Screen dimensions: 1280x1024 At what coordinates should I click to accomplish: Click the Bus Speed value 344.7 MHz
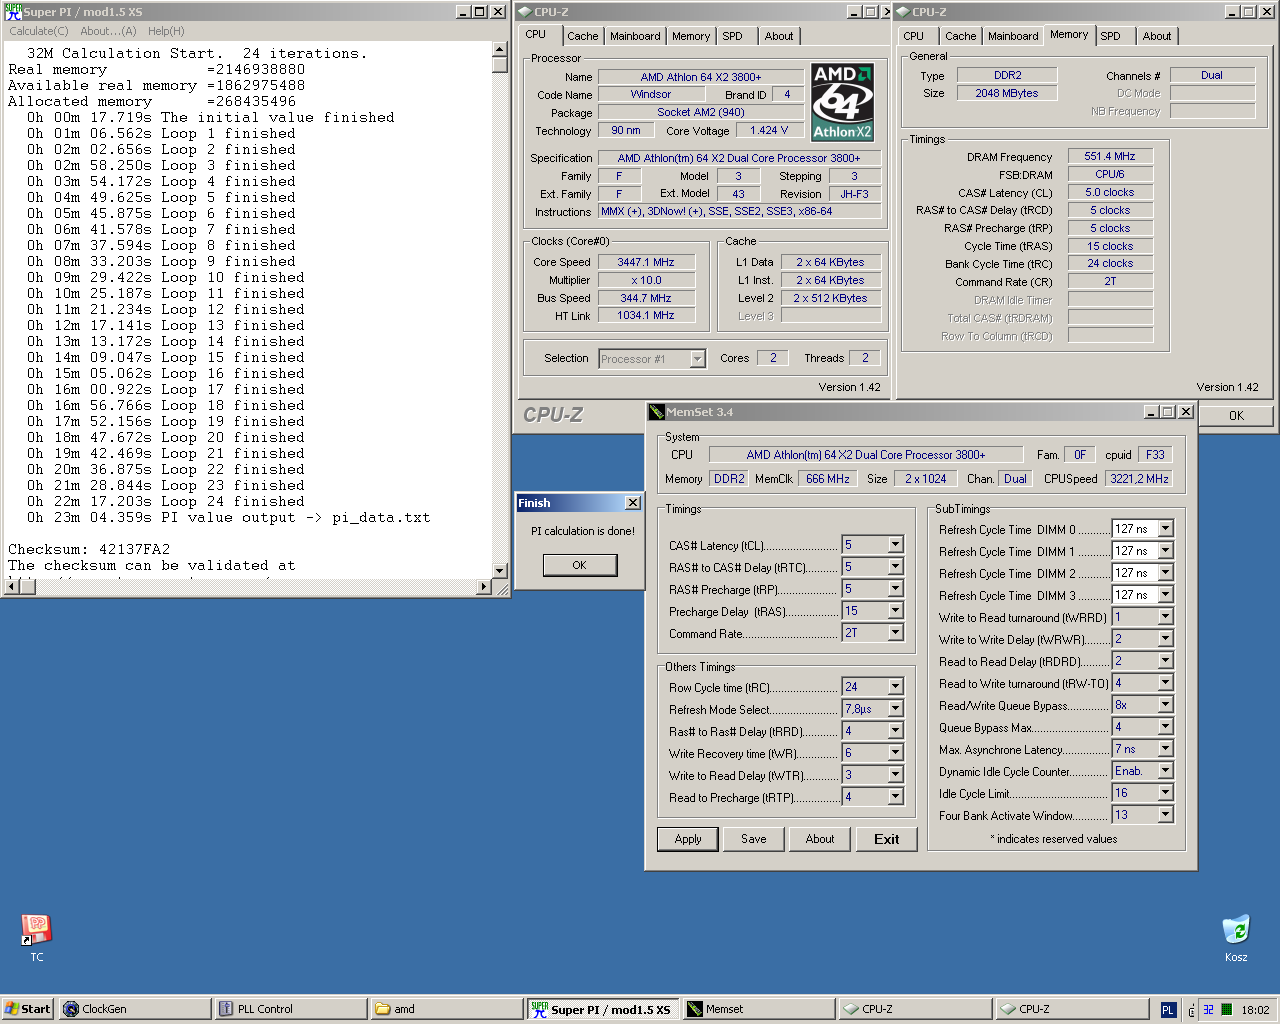(646, 298)
